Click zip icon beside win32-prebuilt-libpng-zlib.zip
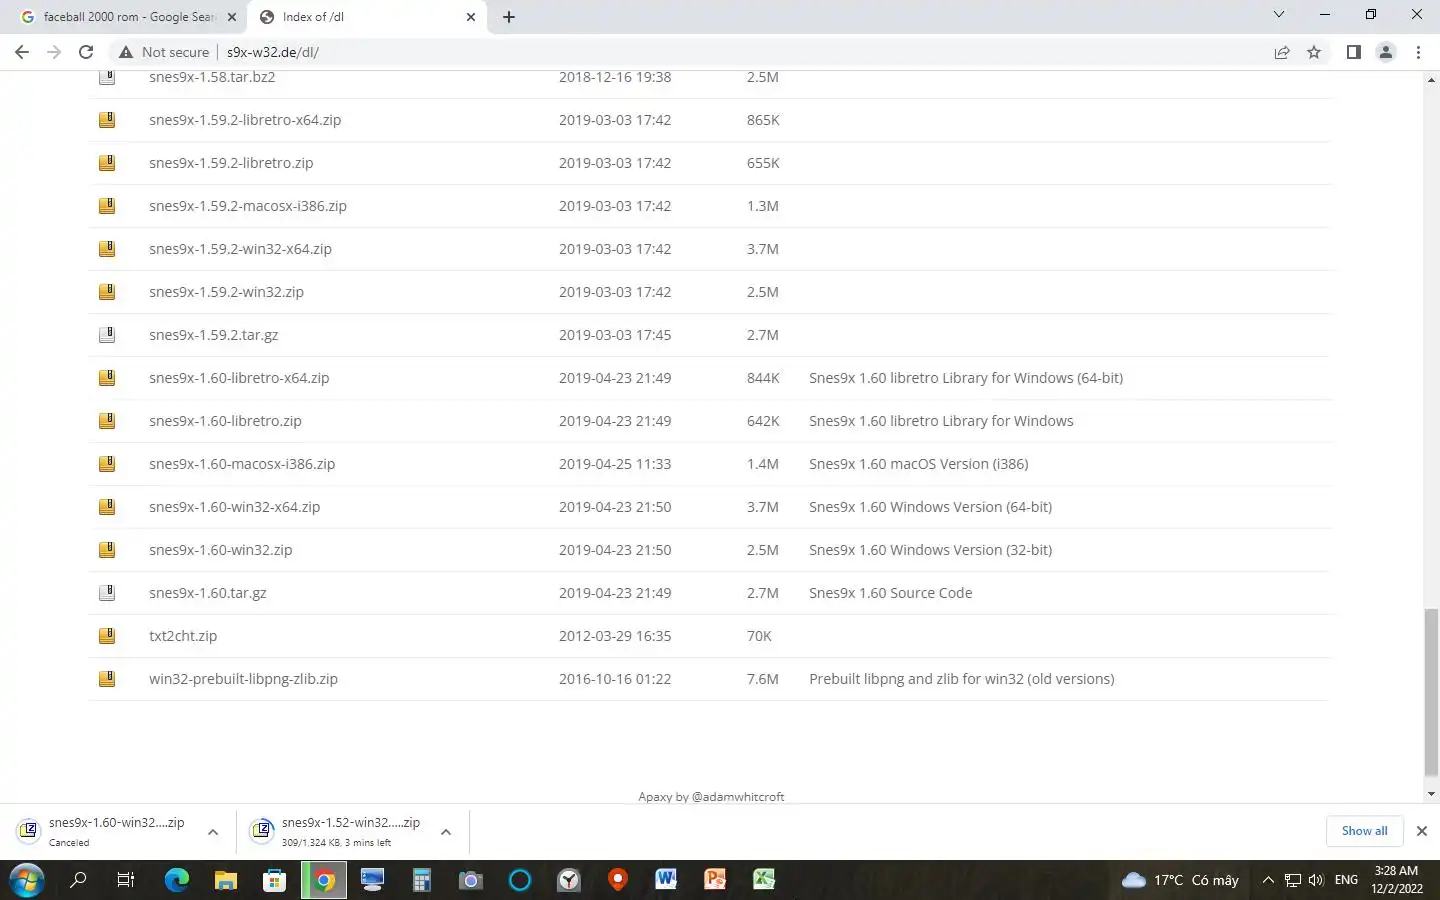The image size is (1440, 900). 107,679
